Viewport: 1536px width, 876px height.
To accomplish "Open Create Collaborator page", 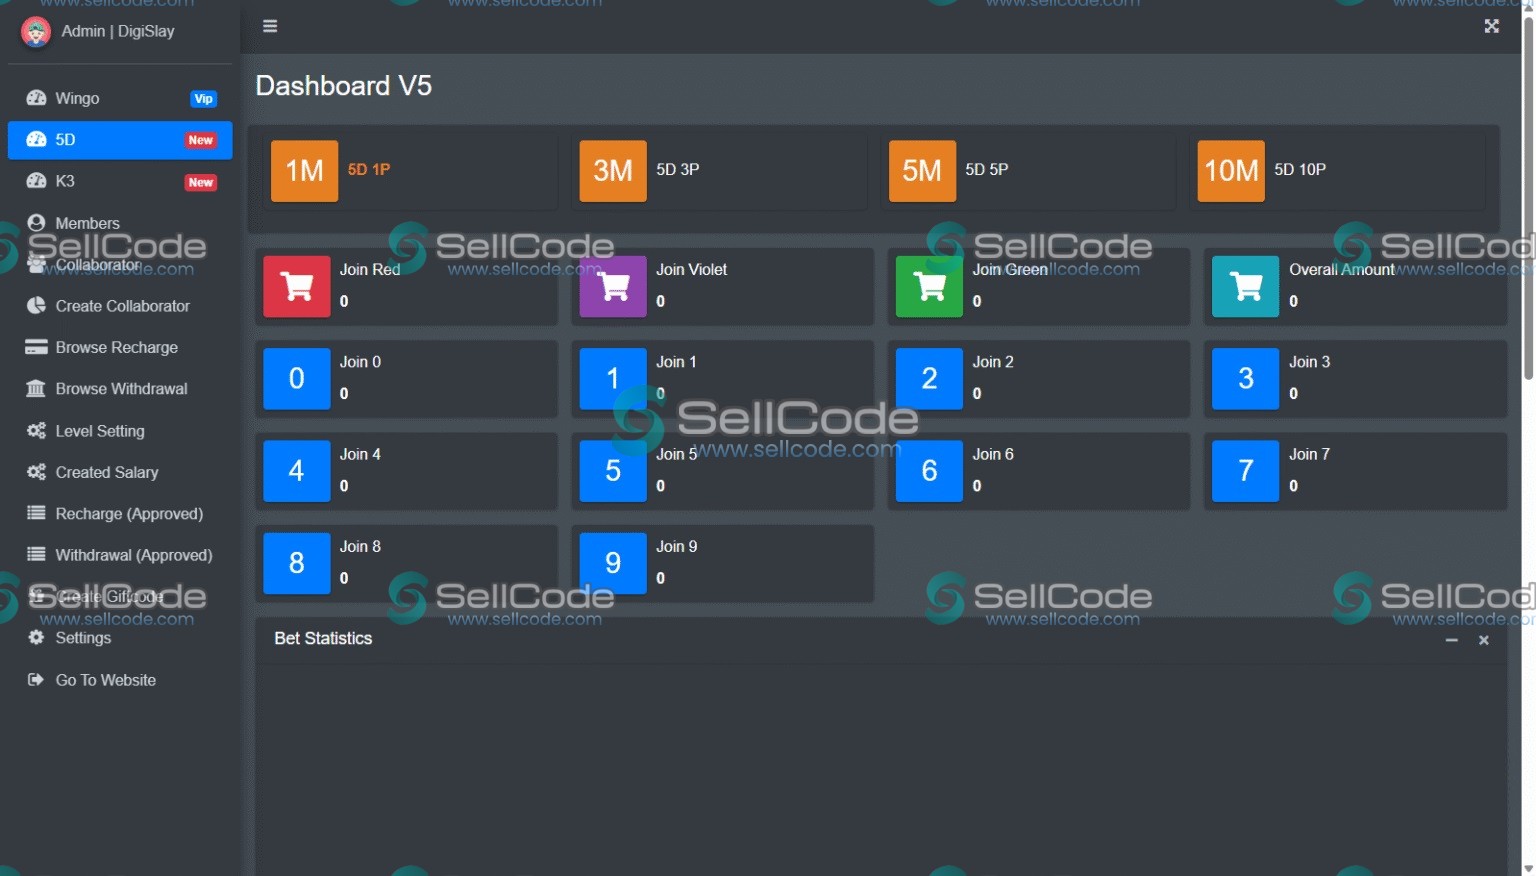I will [120, 306].
